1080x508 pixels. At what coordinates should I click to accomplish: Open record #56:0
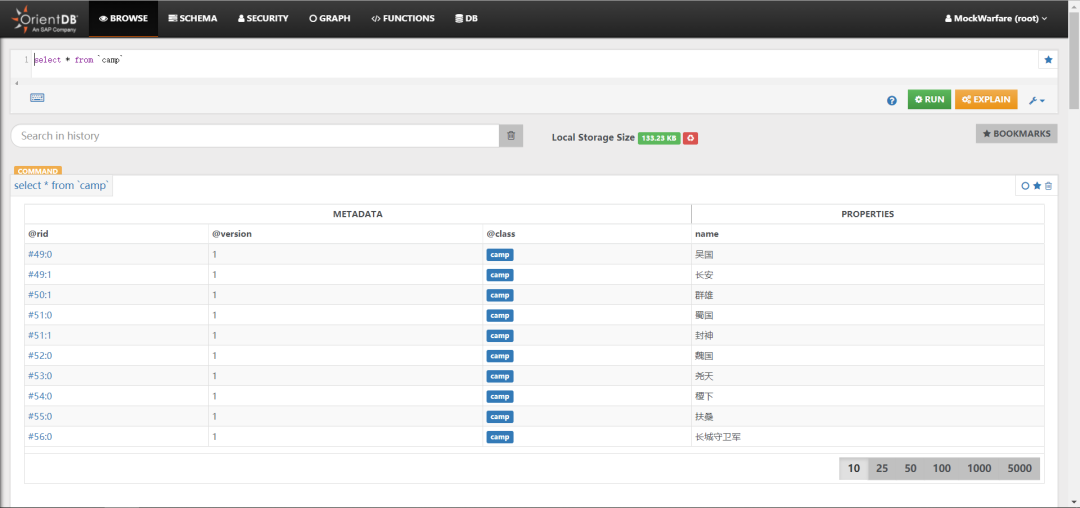coord(40,436)
